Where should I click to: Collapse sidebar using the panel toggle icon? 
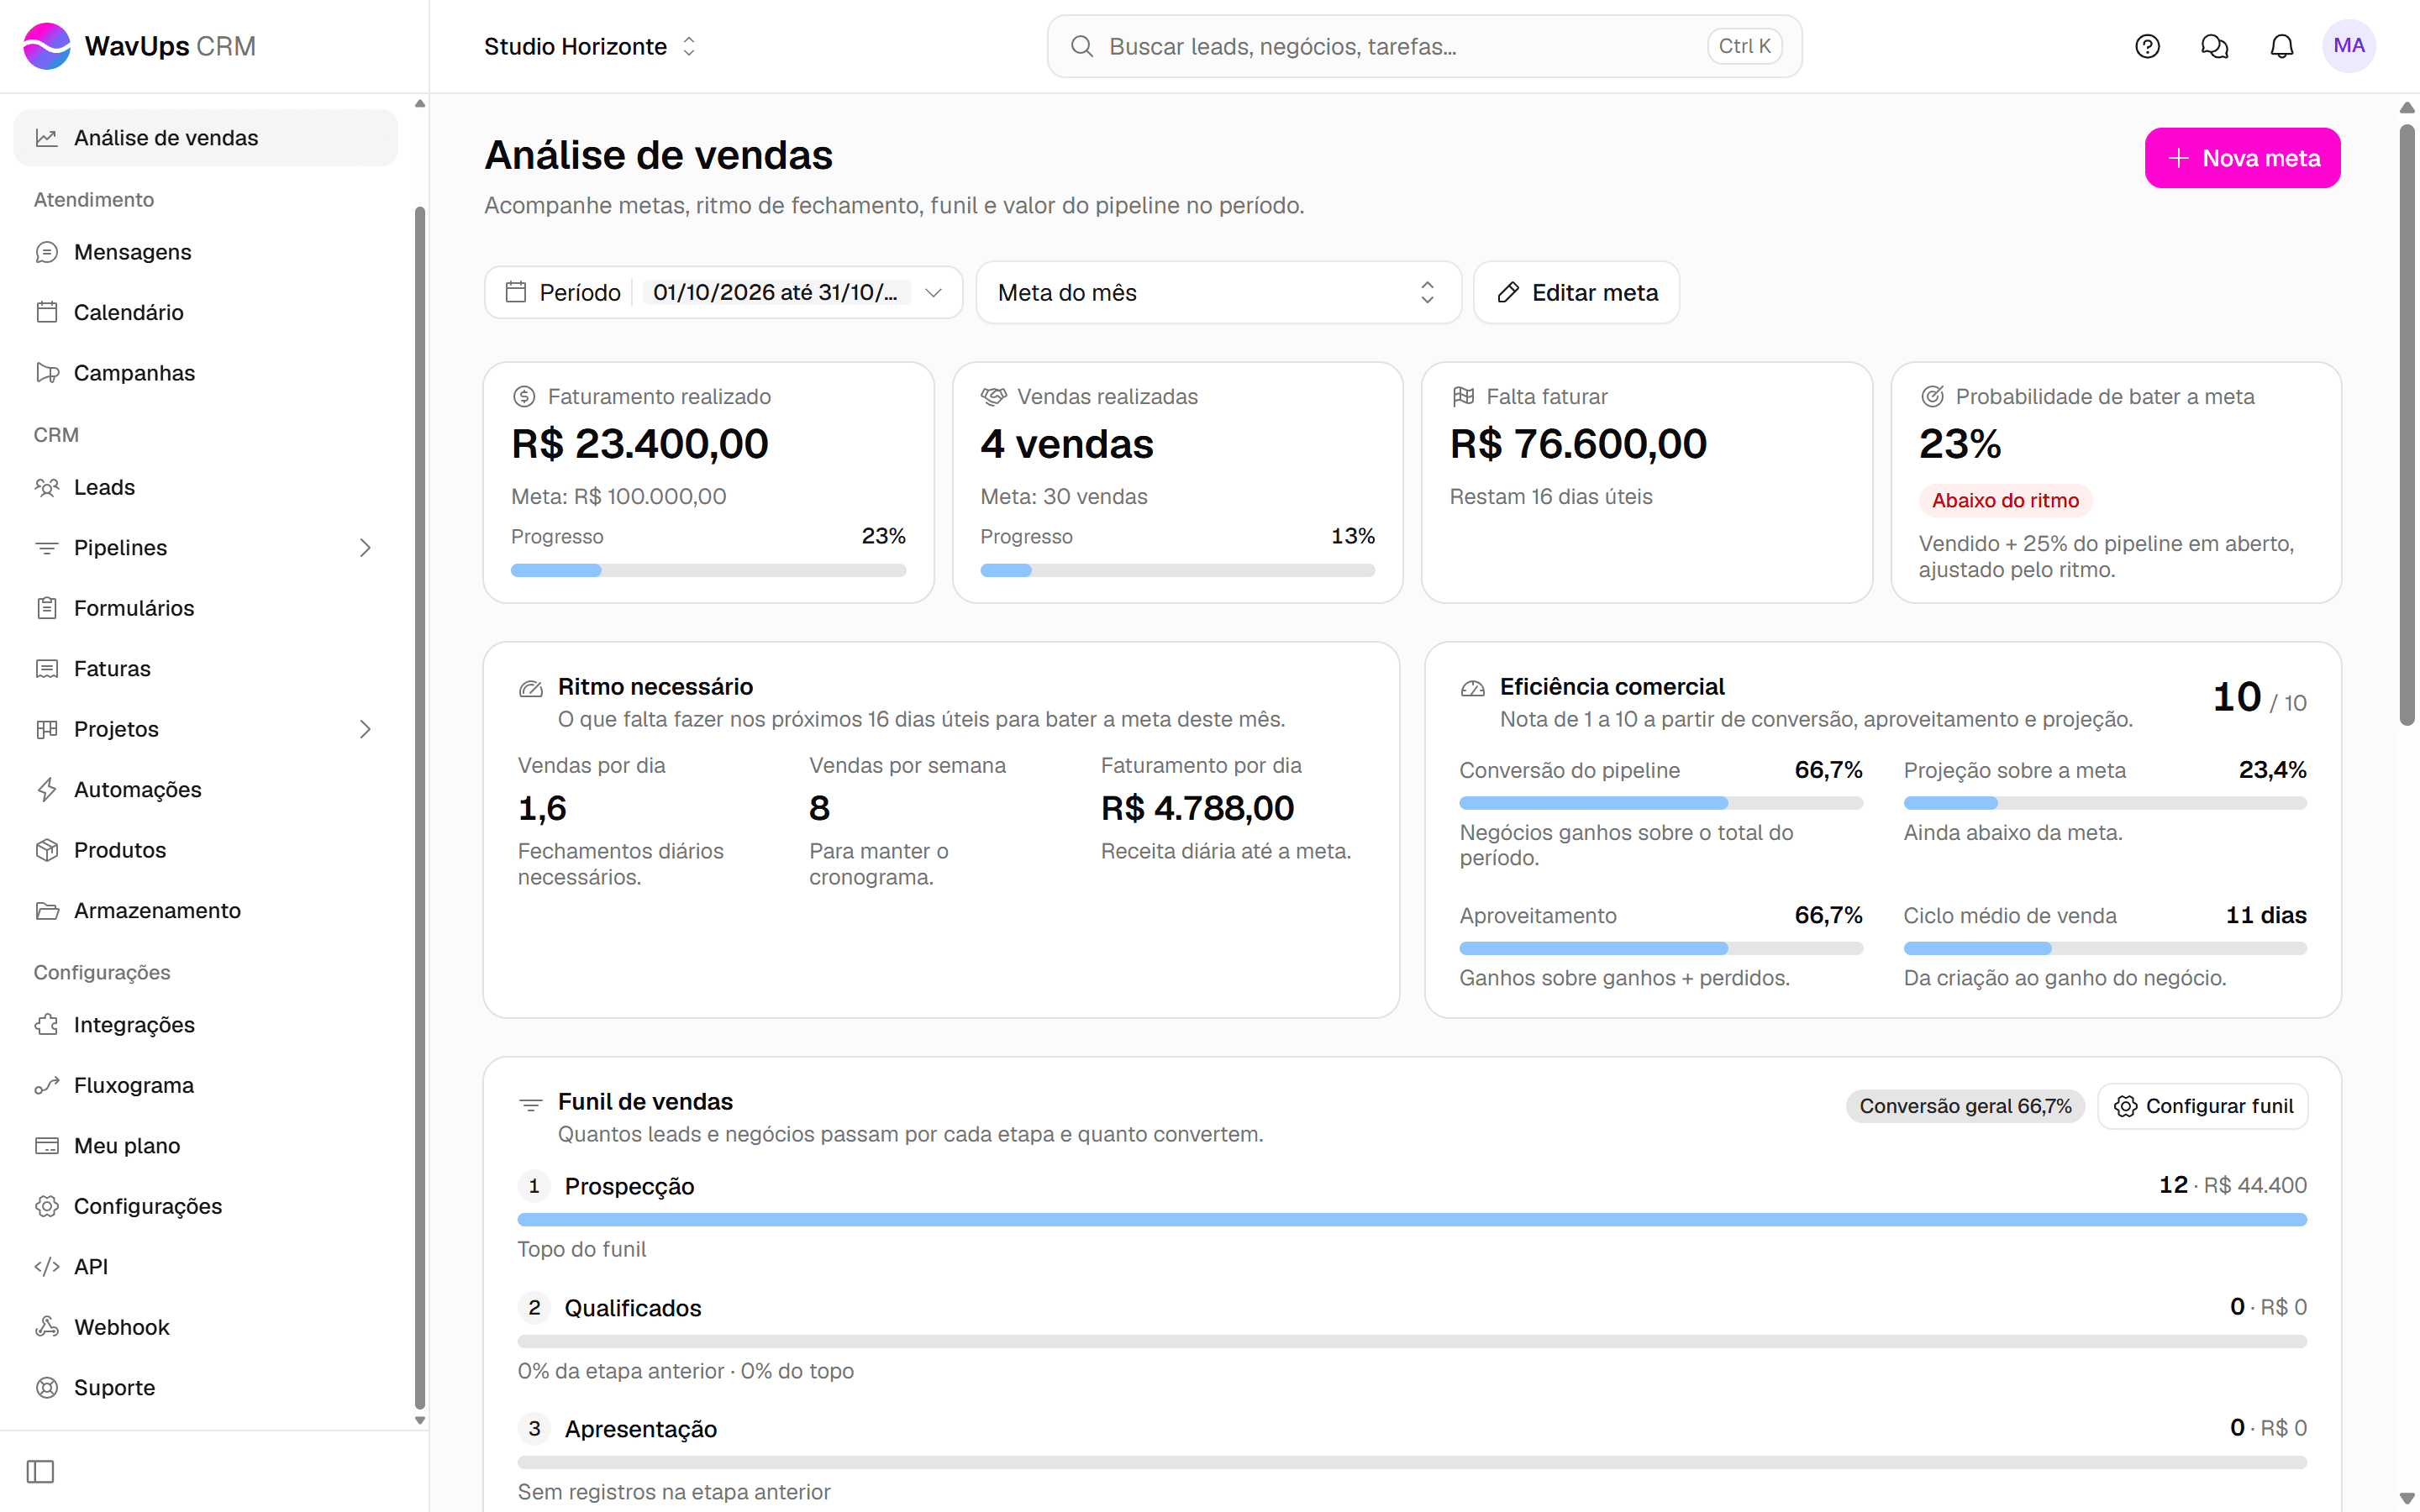[40, 1471]
